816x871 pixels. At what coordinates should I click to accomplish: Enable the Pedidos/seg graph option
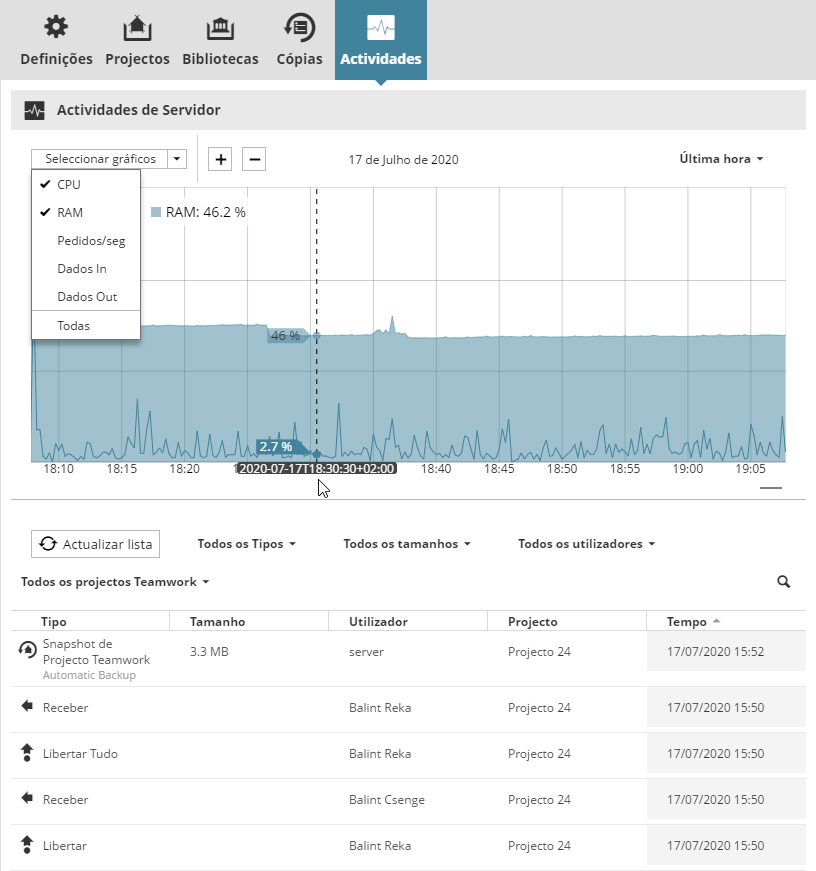(91, 241)
